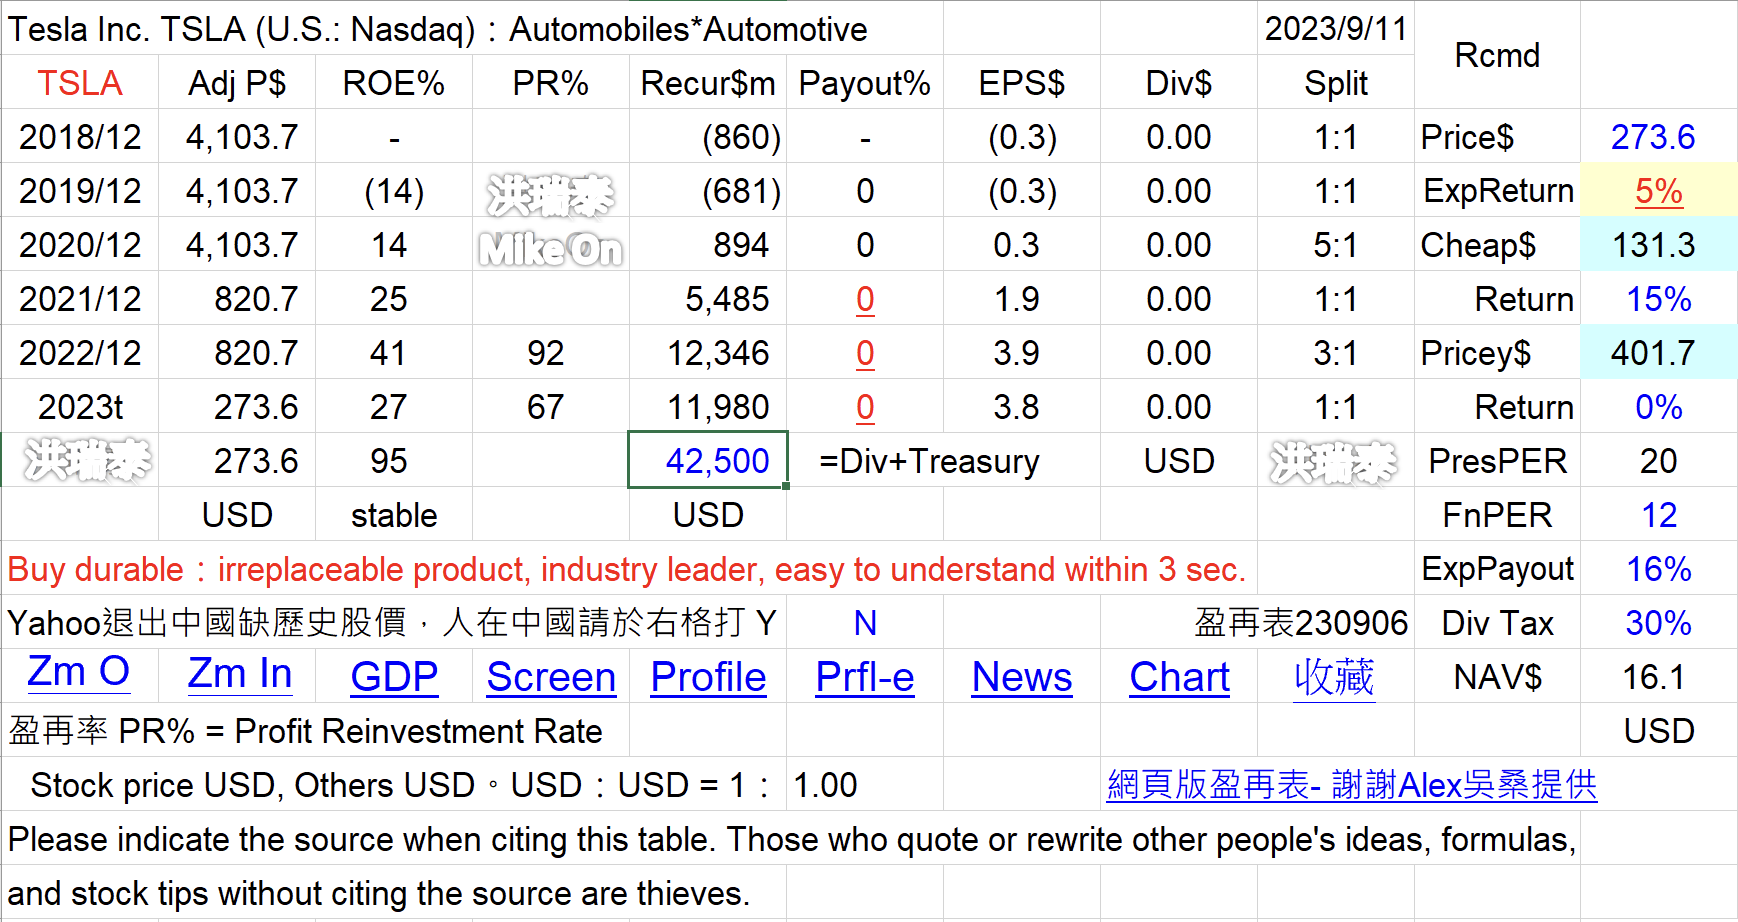Select the Pricey$ value 401.7 cell
Screen dimensions: 1738x922
point(1658,353)
